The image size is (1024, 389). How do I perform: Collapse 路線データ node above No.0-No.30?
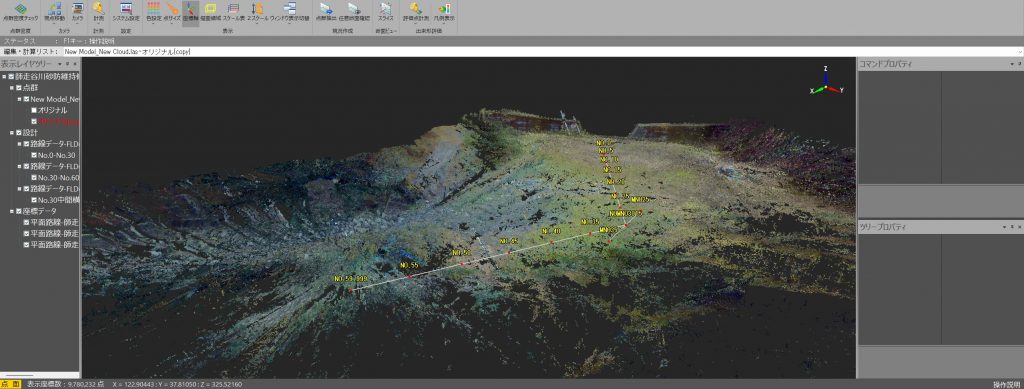pyautogui.click(x=19, y=144)
